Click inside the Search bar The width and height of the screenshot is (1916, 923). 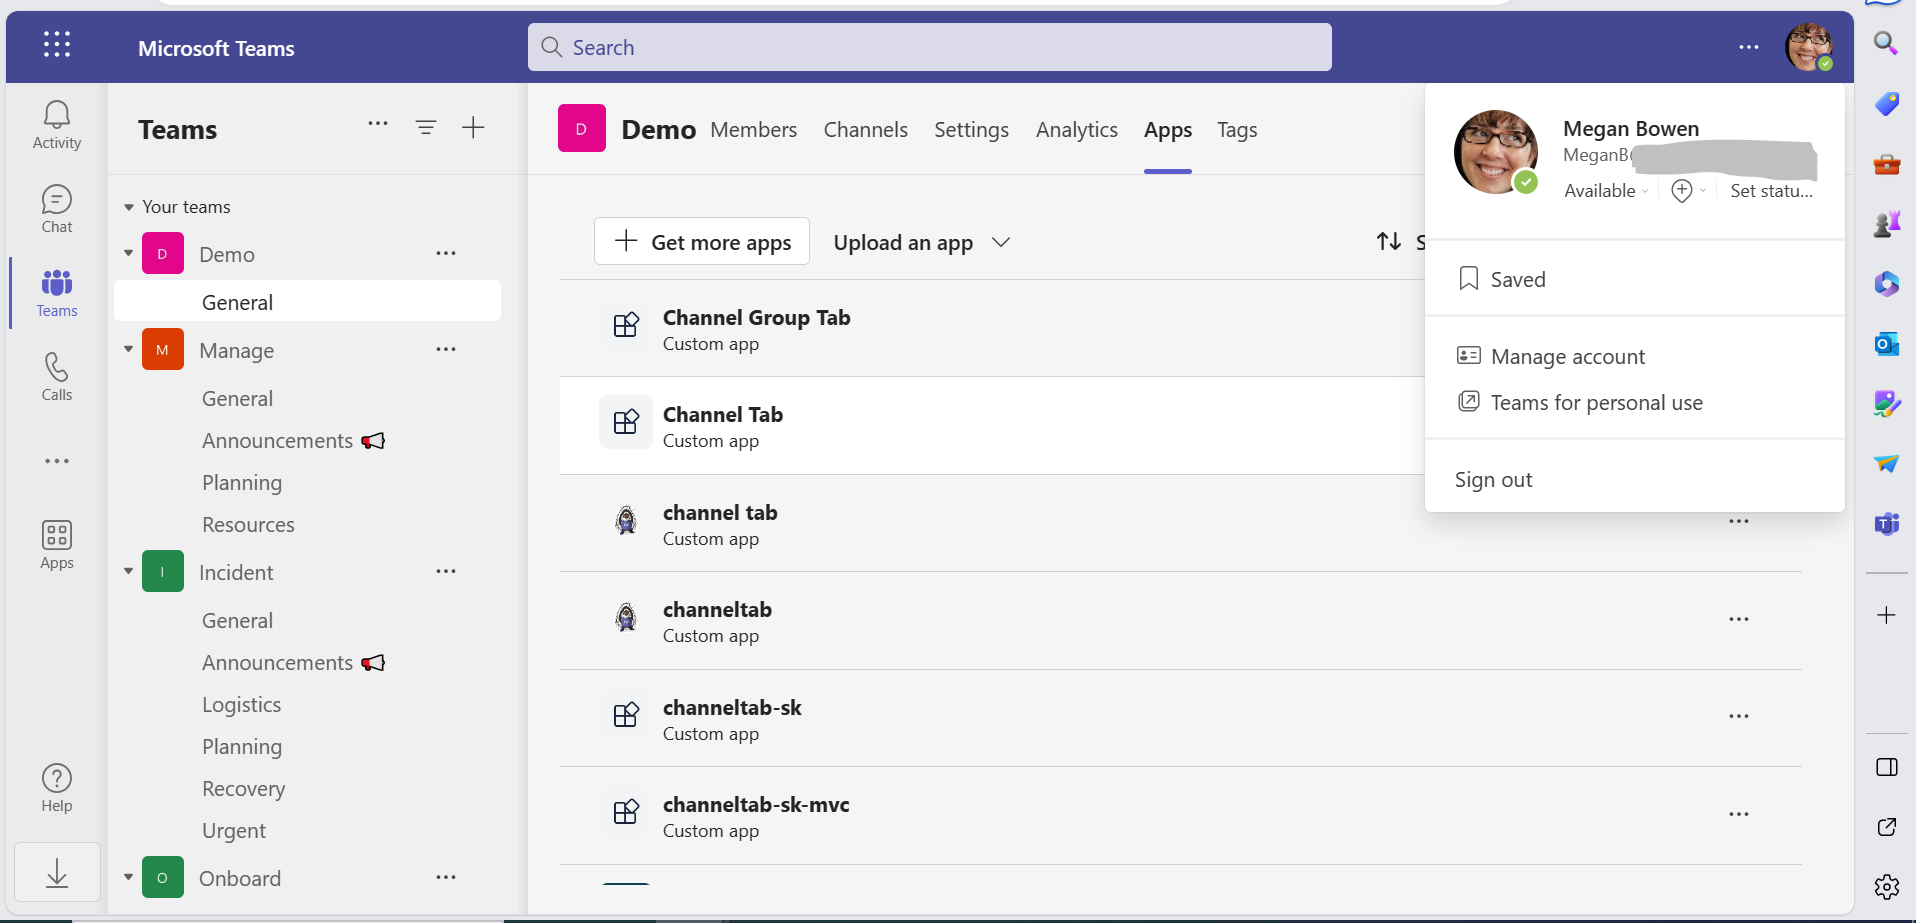pyautogui.click(x=928, y=46)
